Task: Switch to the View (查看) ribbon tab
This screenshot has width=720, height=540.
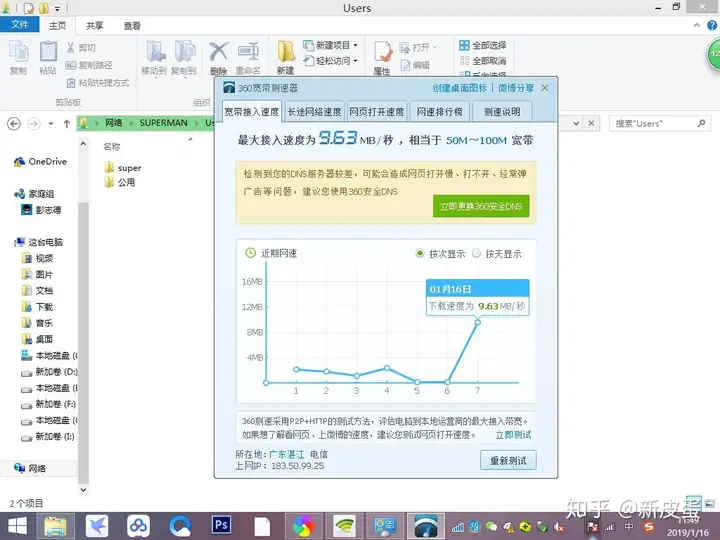Action: 132,26
